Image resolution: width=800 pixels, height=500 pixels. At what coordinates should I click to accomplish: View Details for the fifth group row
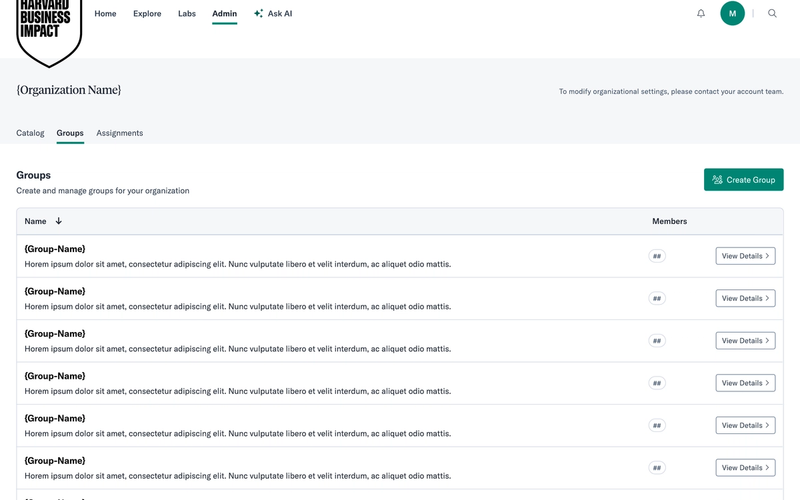(745, 426)
